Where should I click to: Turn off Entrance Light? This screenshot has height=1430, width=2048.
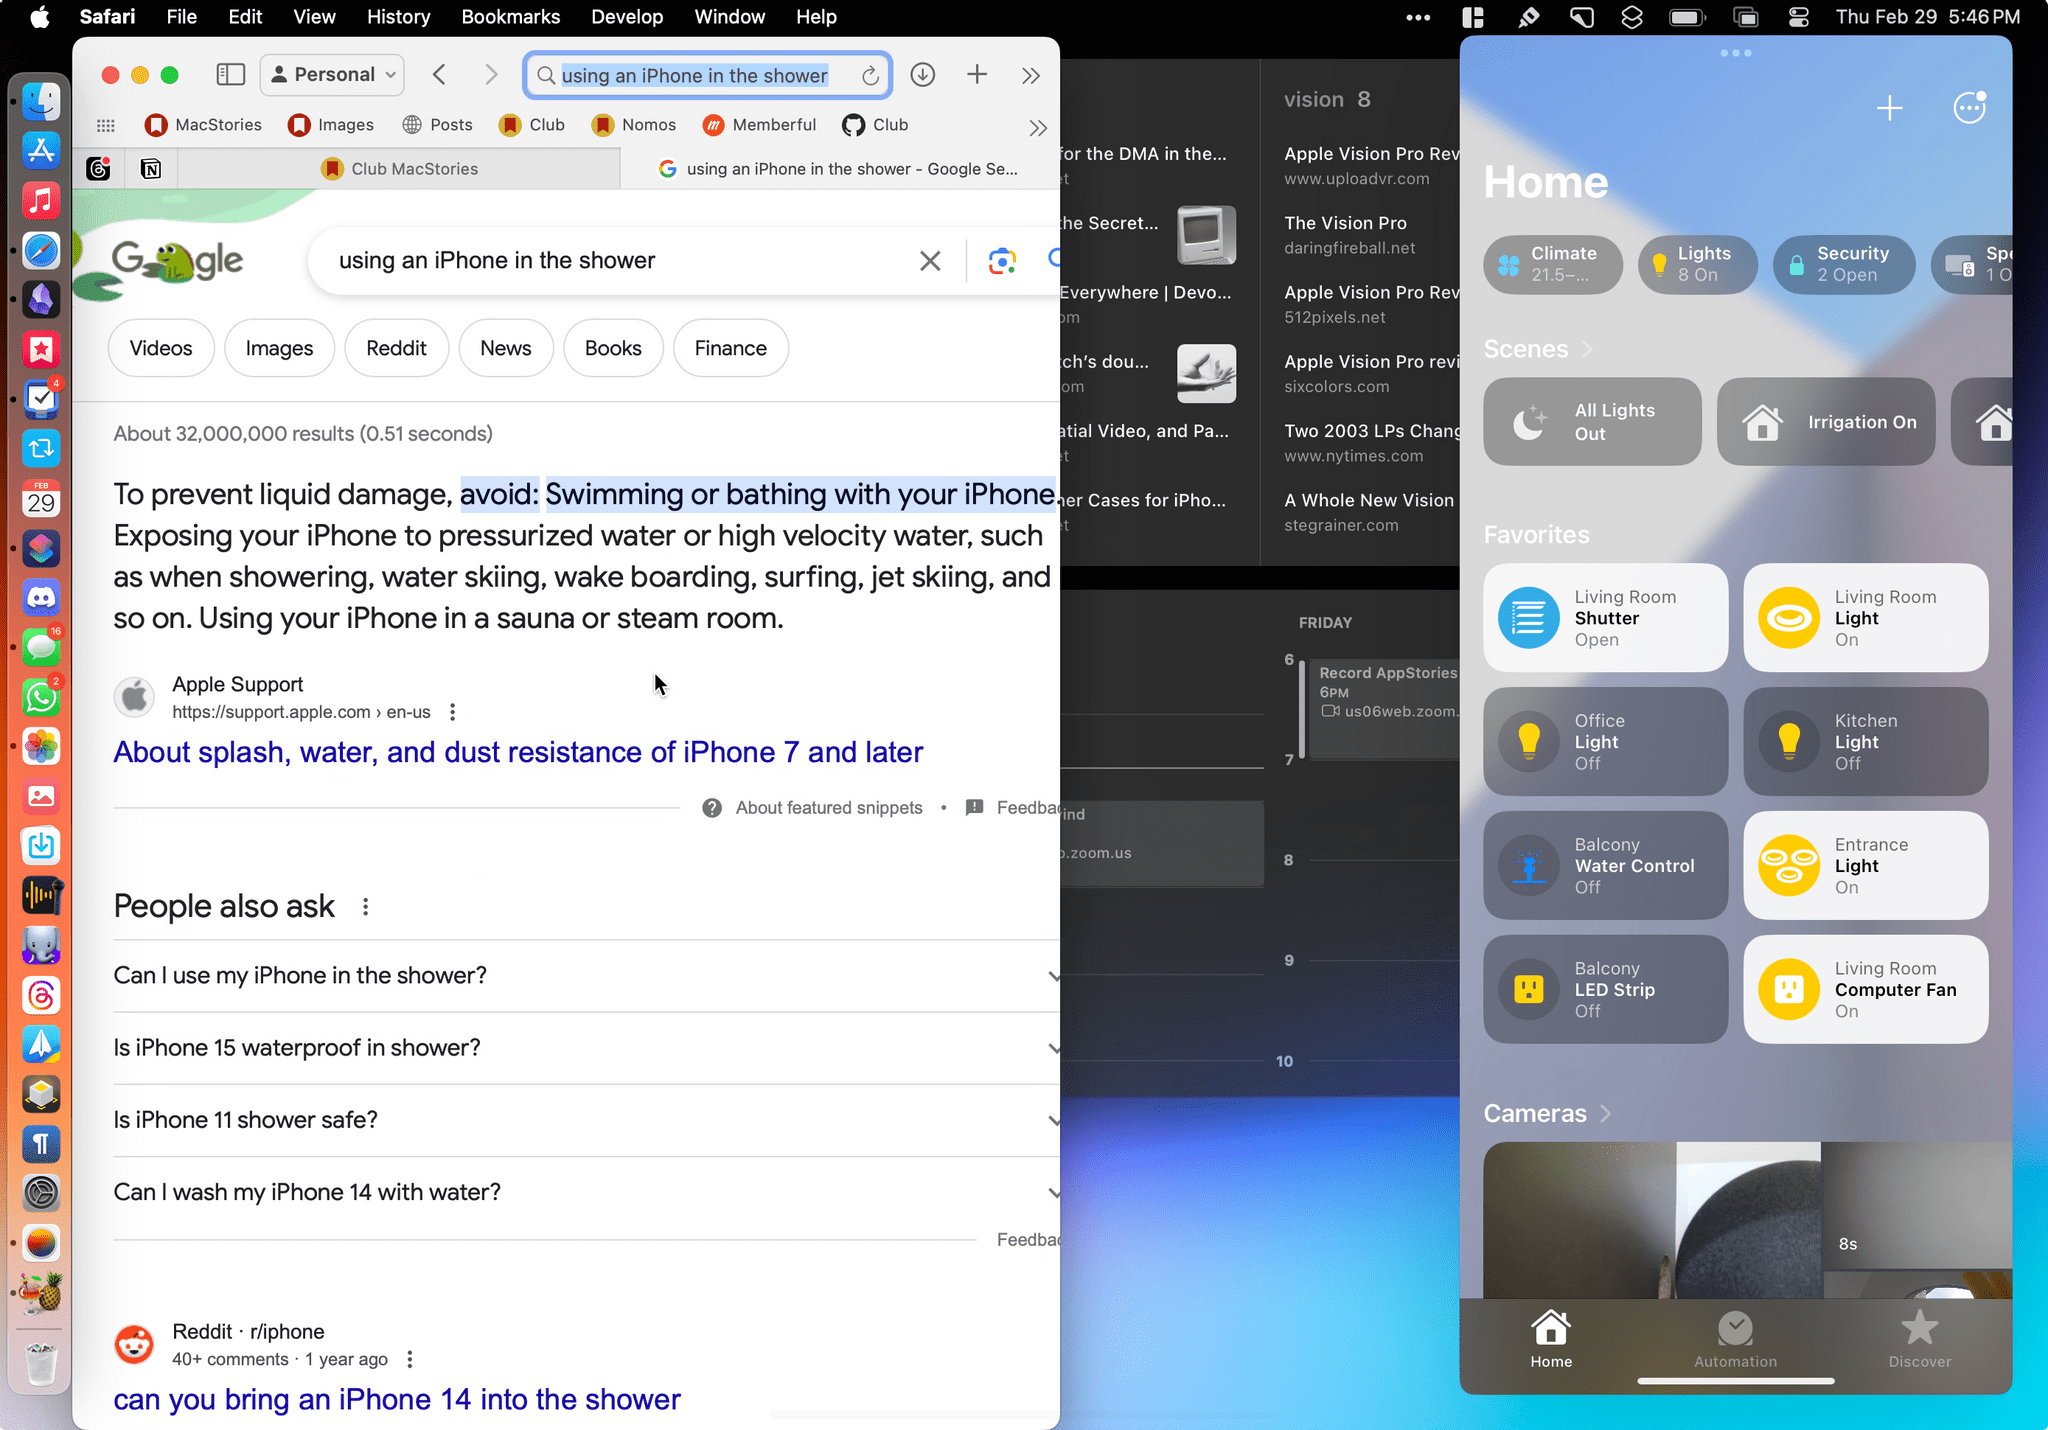pos(1865,866)
